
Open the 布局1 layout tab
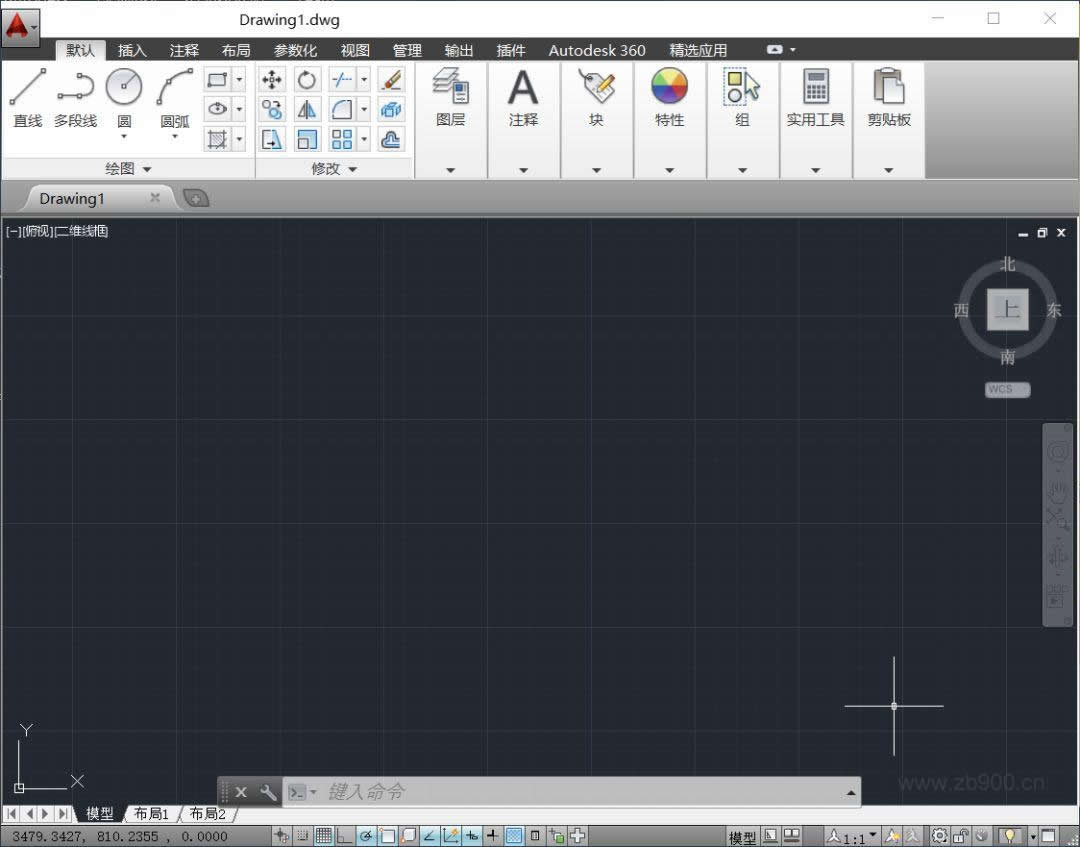click(150, 813)
